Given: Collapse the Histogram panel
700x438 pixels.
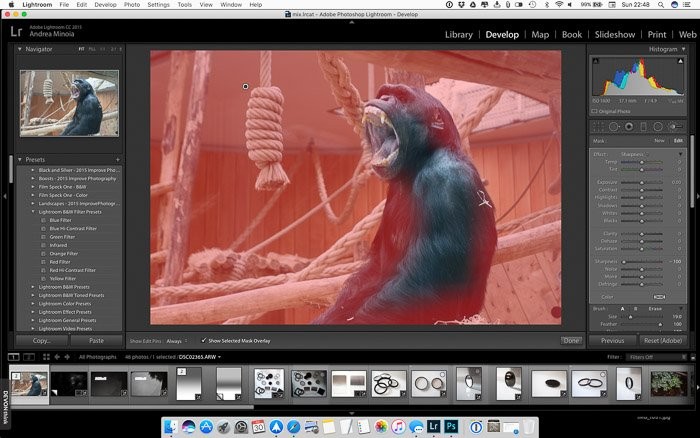Looking at the screenshot, I should click(x=683, y=49).
